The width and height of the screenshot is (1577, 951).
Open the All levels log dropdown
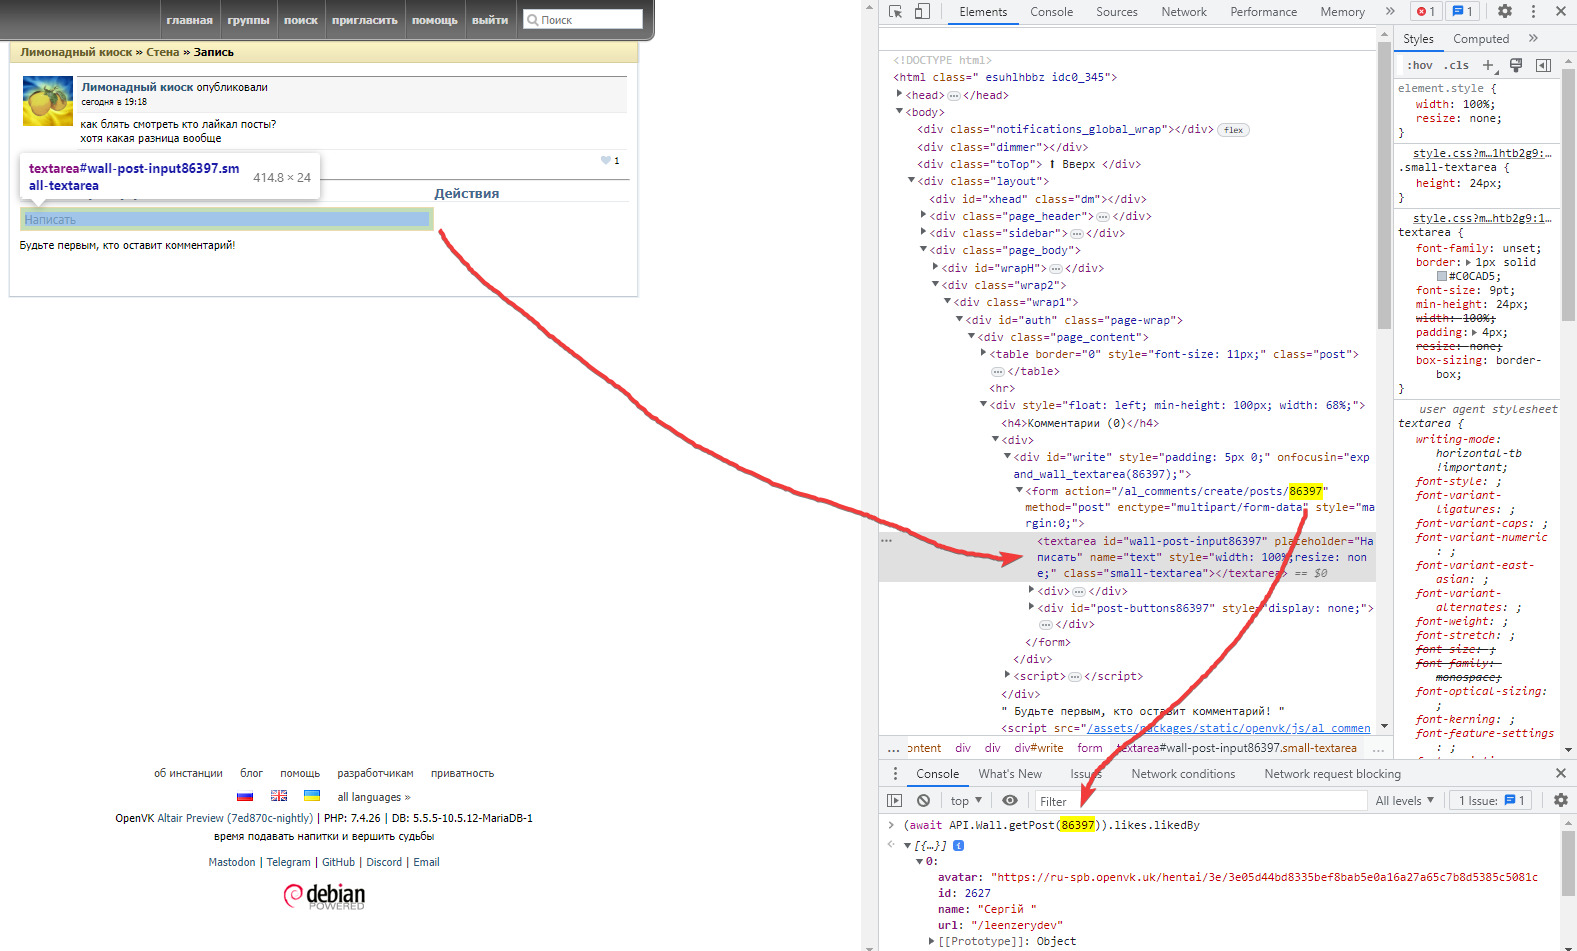[x=1404, y=800]
